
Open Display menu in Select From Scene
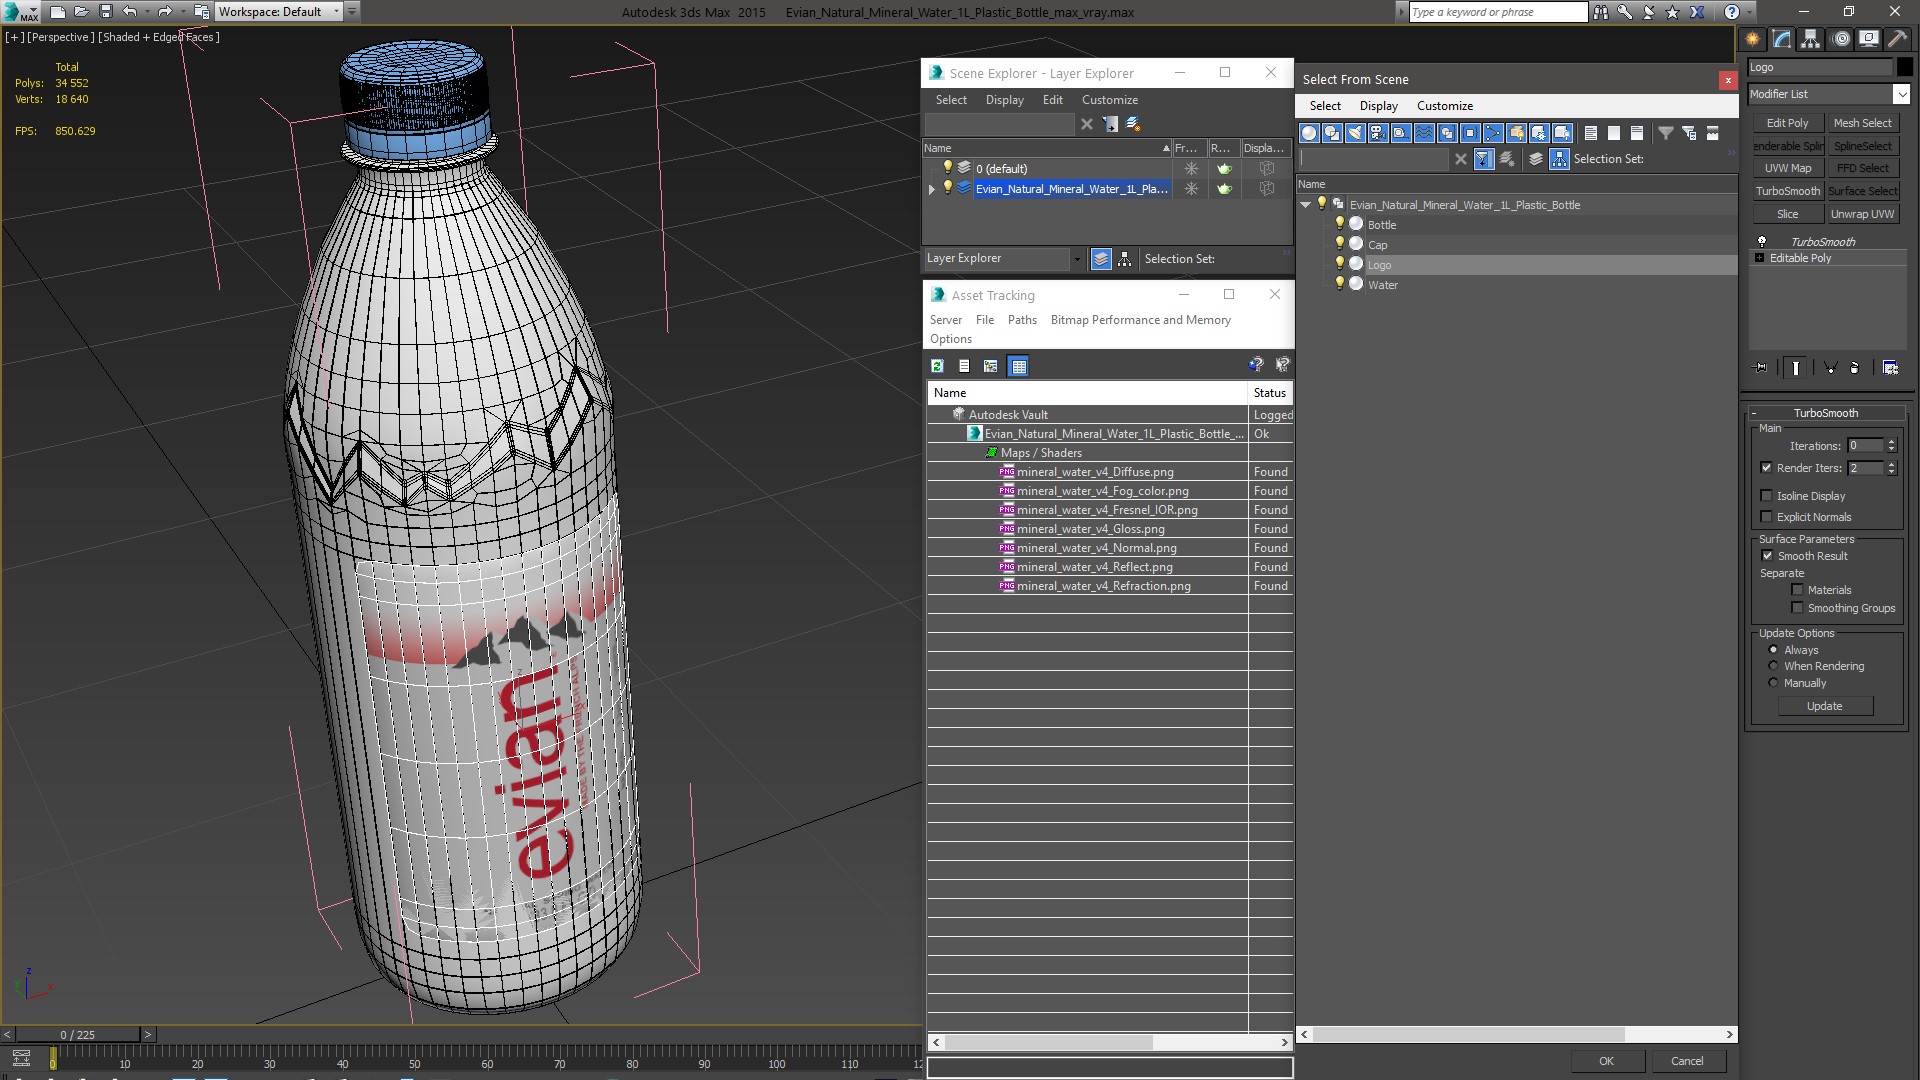pos(1378,106)
